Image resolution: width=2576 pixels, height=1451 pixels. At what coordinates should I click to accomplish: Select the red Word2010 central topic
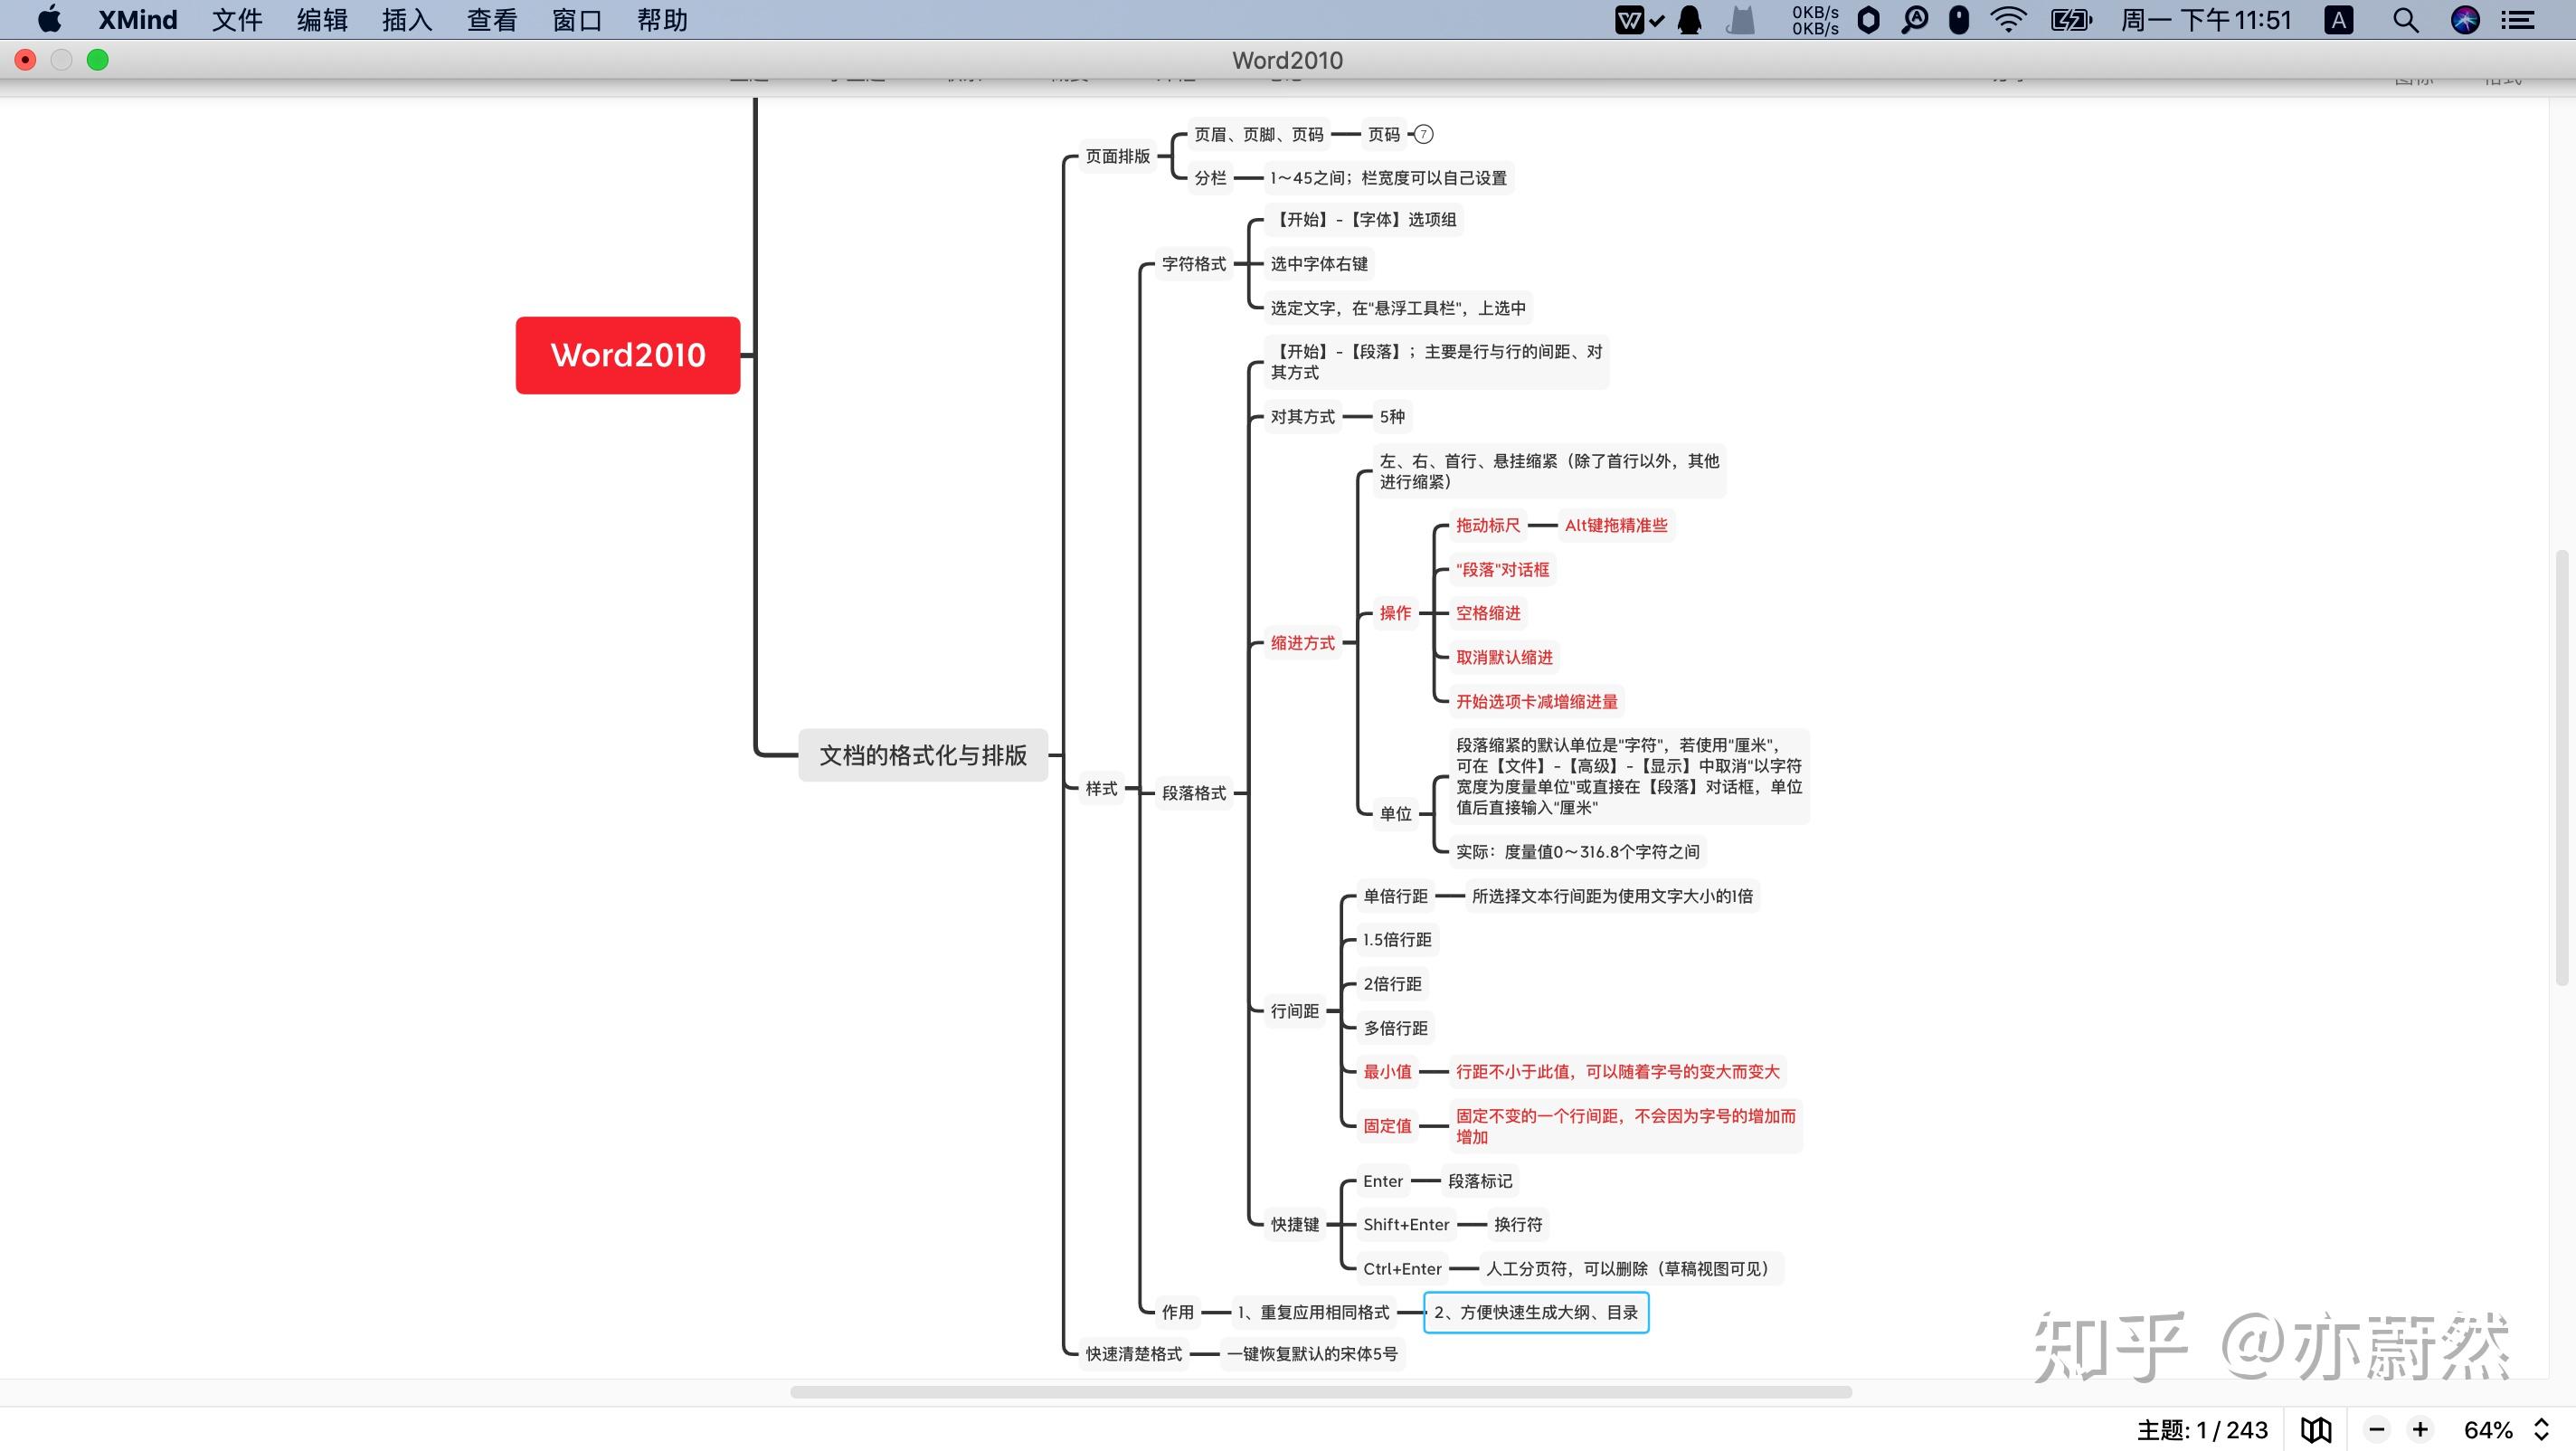[x=628, y=355]
